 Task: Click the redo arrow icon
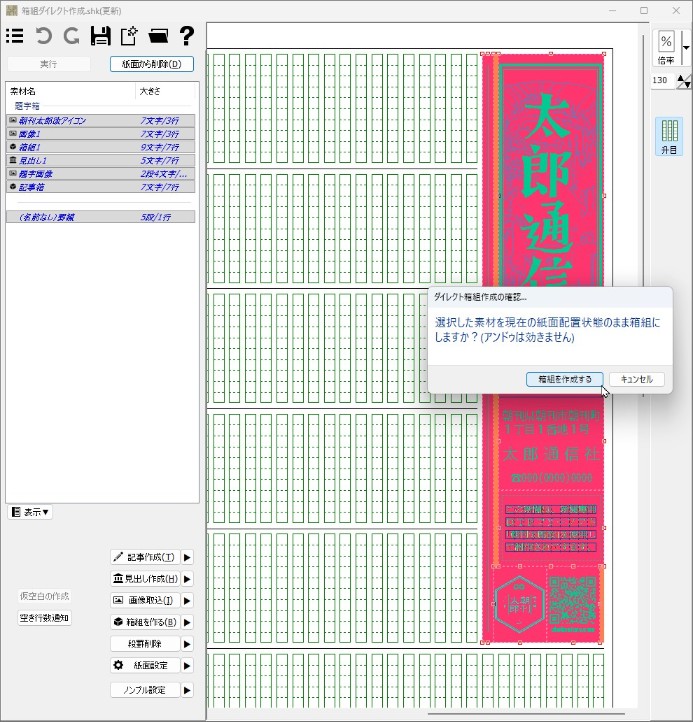pos(71,36)
